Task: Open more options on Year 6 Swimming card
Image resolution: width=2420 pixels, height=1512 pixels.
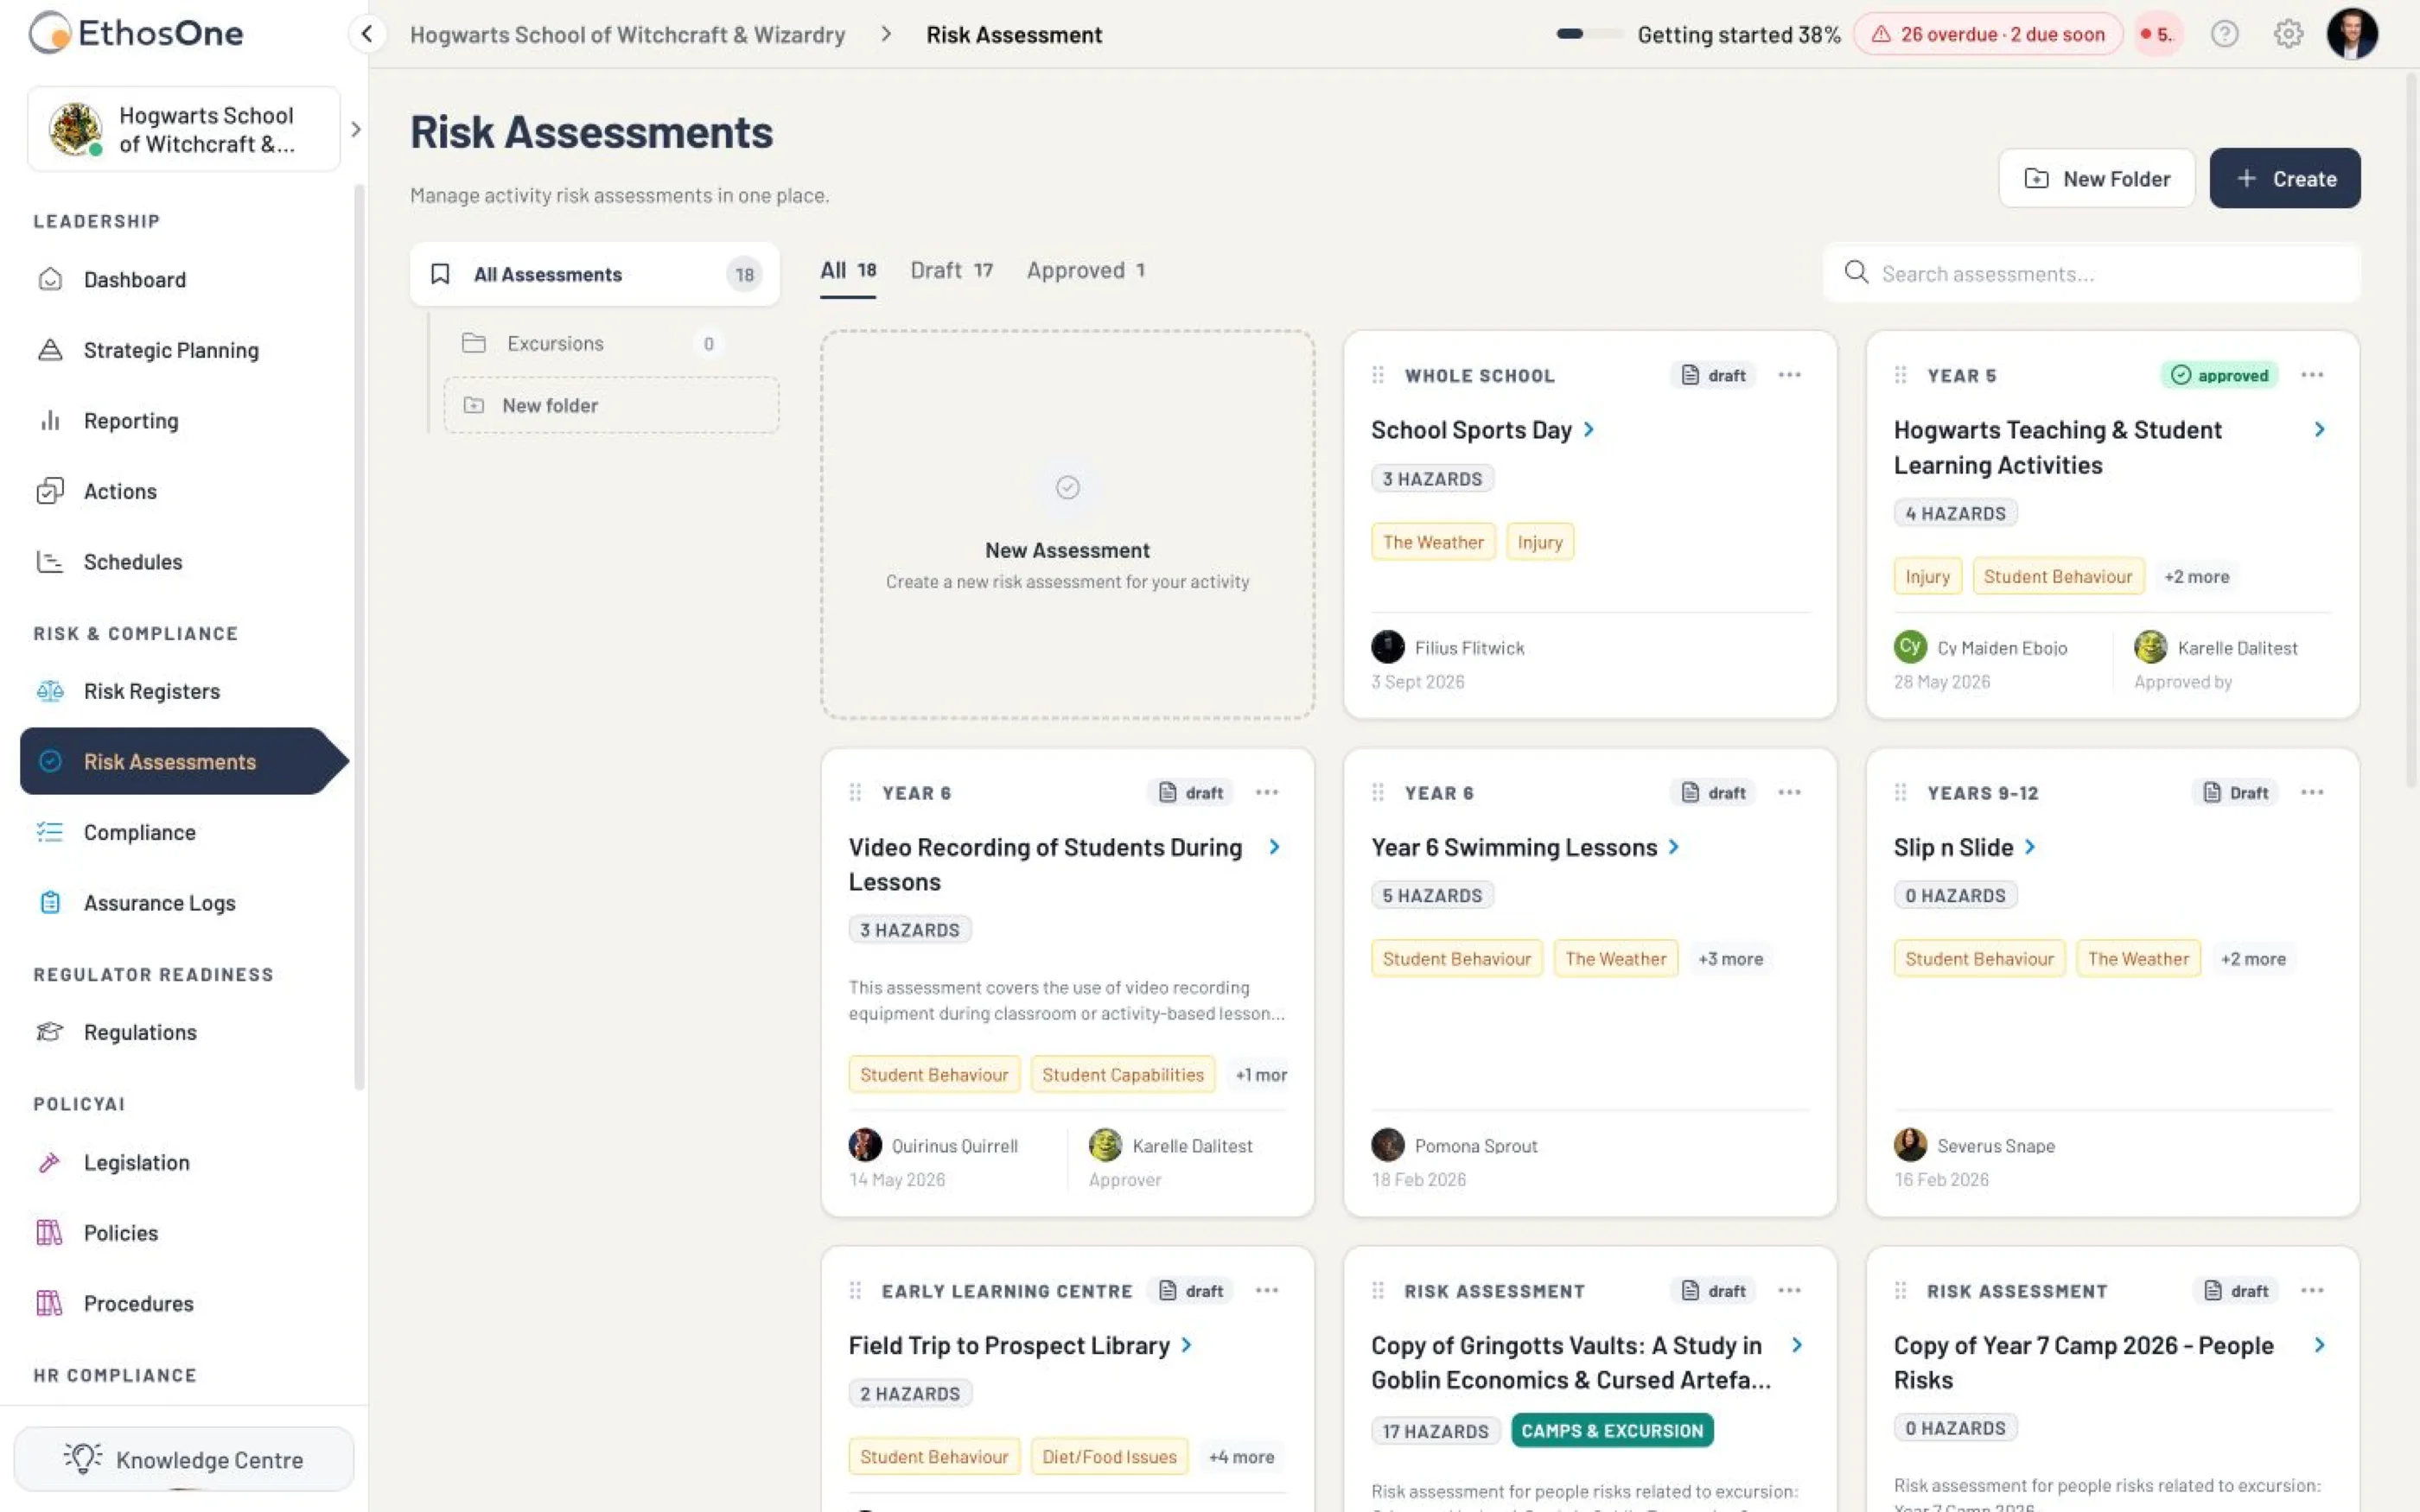Action: (x=1789, y=792)
